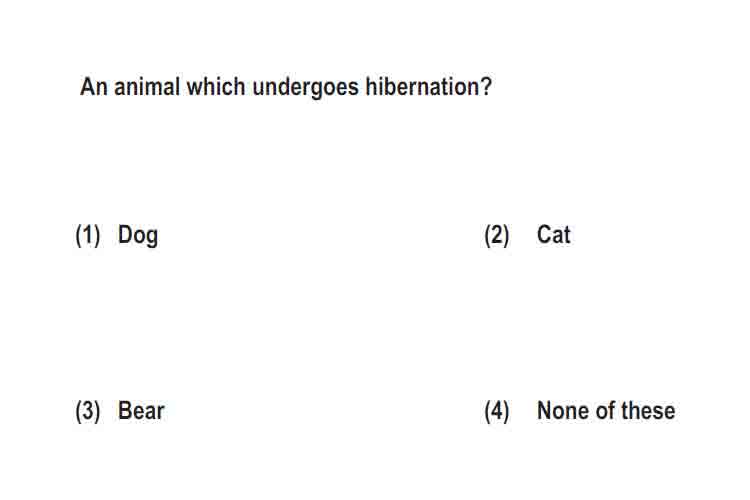This screenshot has height=500, width=750.
Task: Click the word of in option four
Action: [x=605, y=411]
